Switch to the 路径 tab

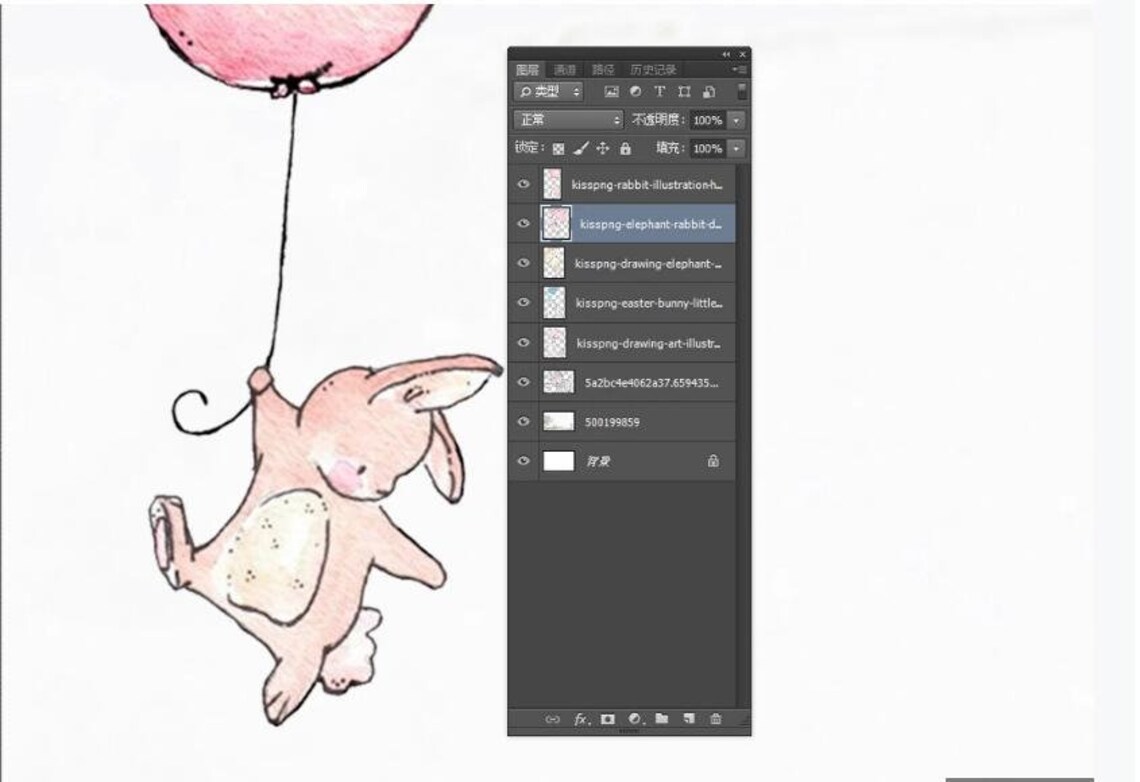click(603, 70)
